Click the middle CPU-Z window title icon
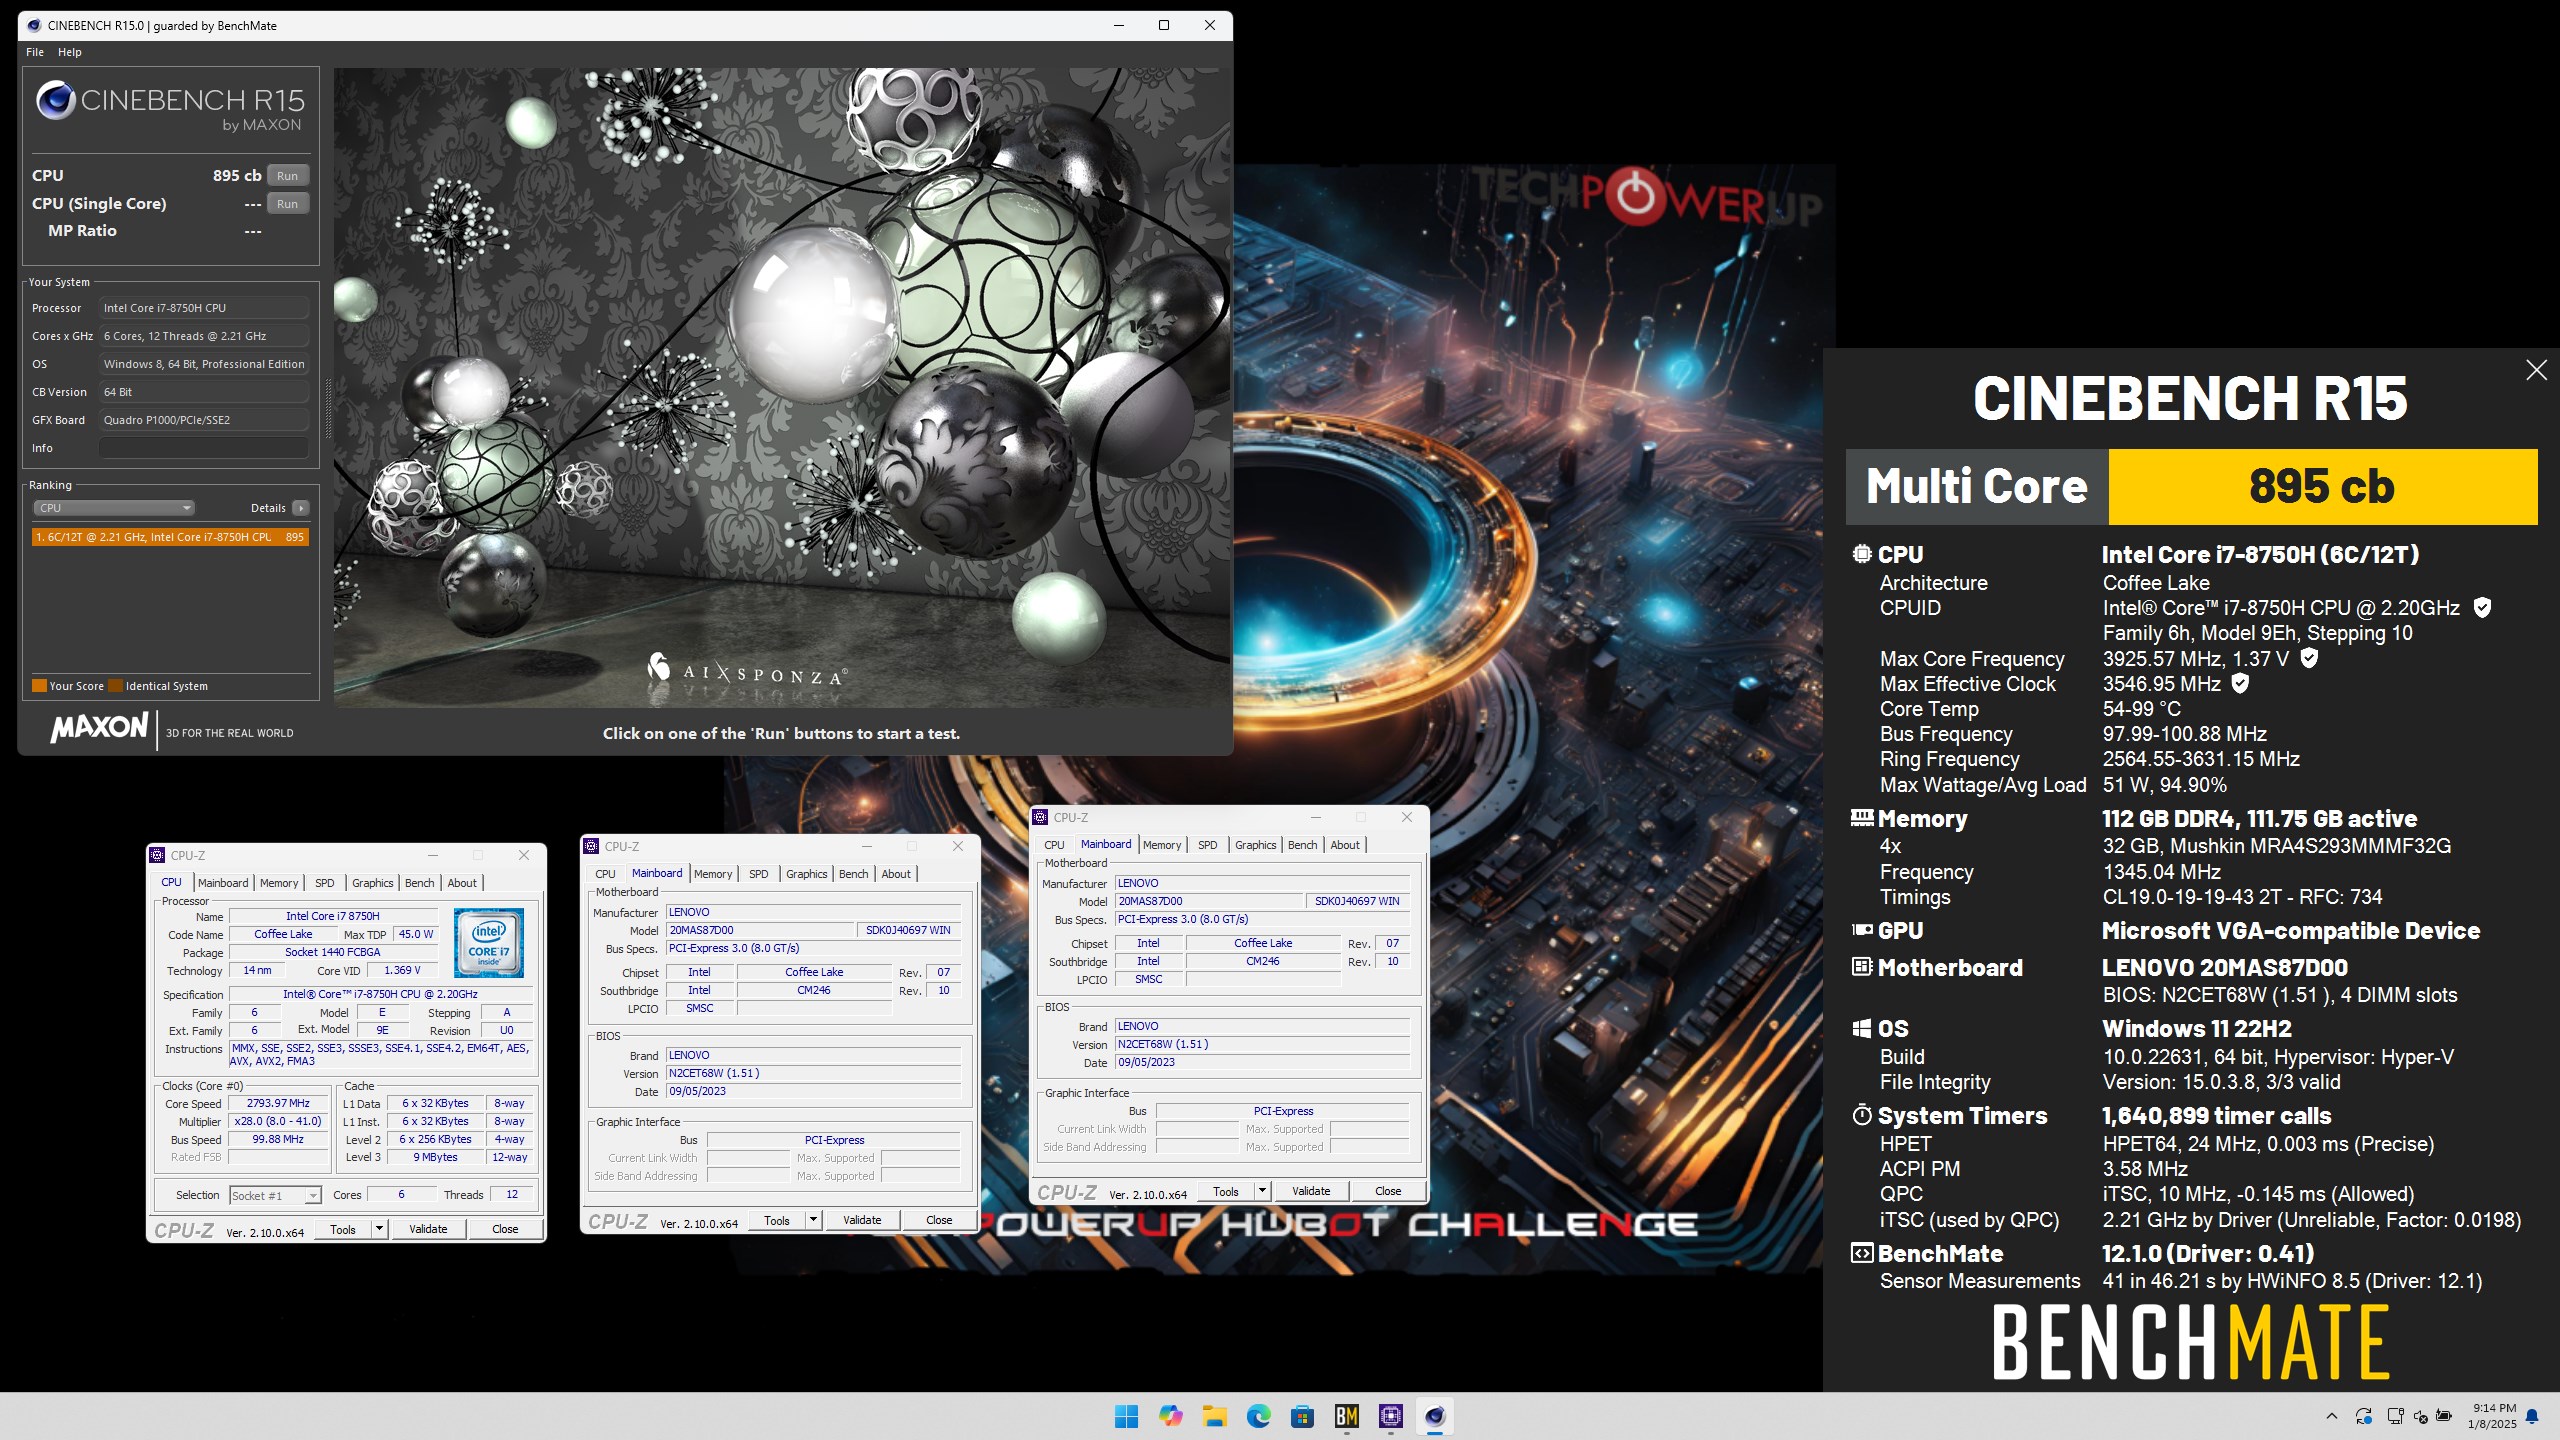Viewport: 2560px width, 1440px height. tap(591, 846)
